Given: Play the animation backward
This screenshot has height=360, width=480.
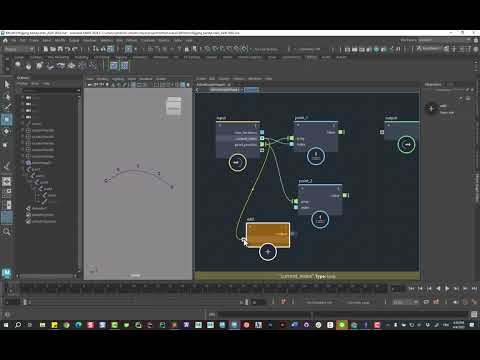Looking at the screenshot, I should pos(438,288).
